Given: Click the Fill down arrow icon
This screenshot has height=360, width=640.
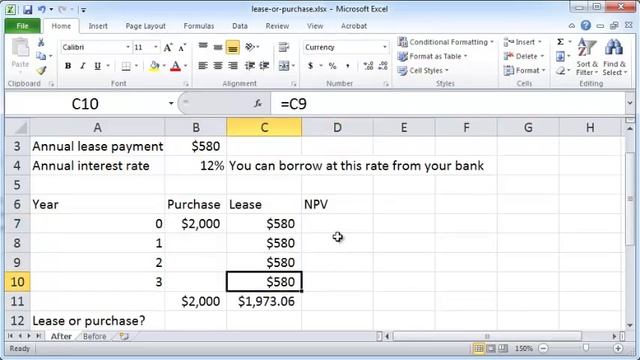Looking at the screenshot, I should pos(561,56).
